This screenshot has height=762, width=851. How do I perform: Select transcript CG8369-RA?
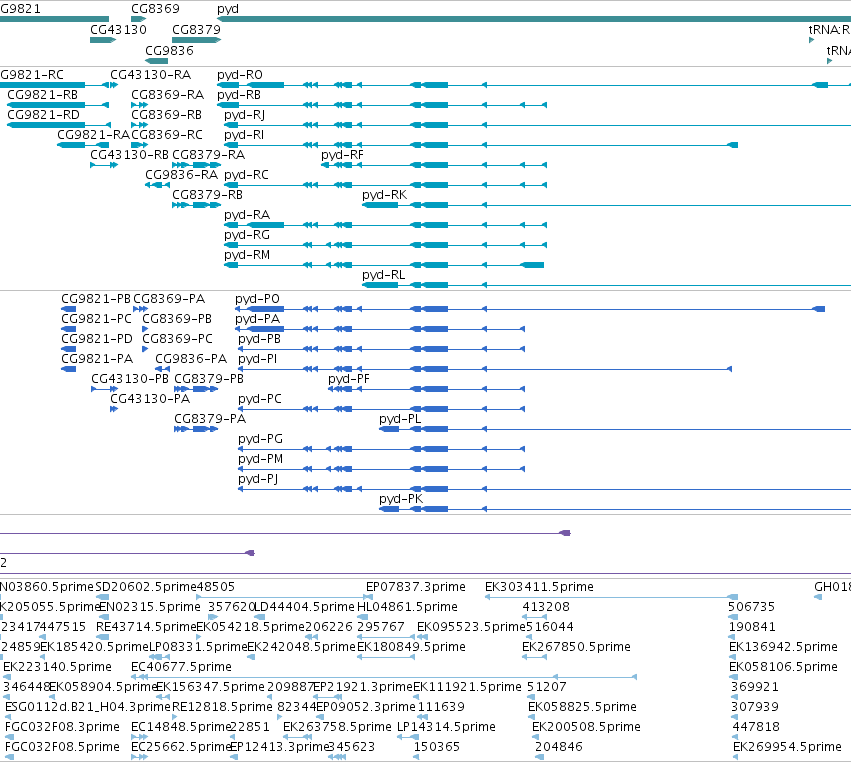point(168,95)
